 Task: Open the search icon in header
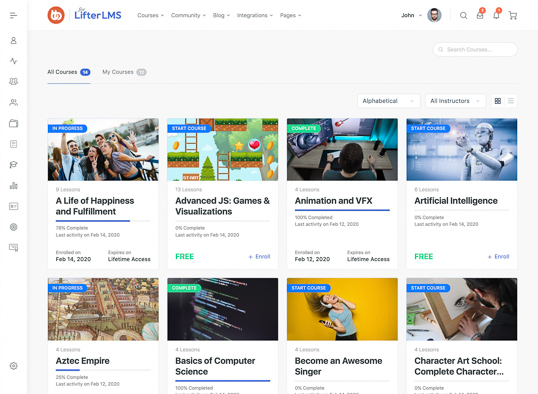pos(463,15)
